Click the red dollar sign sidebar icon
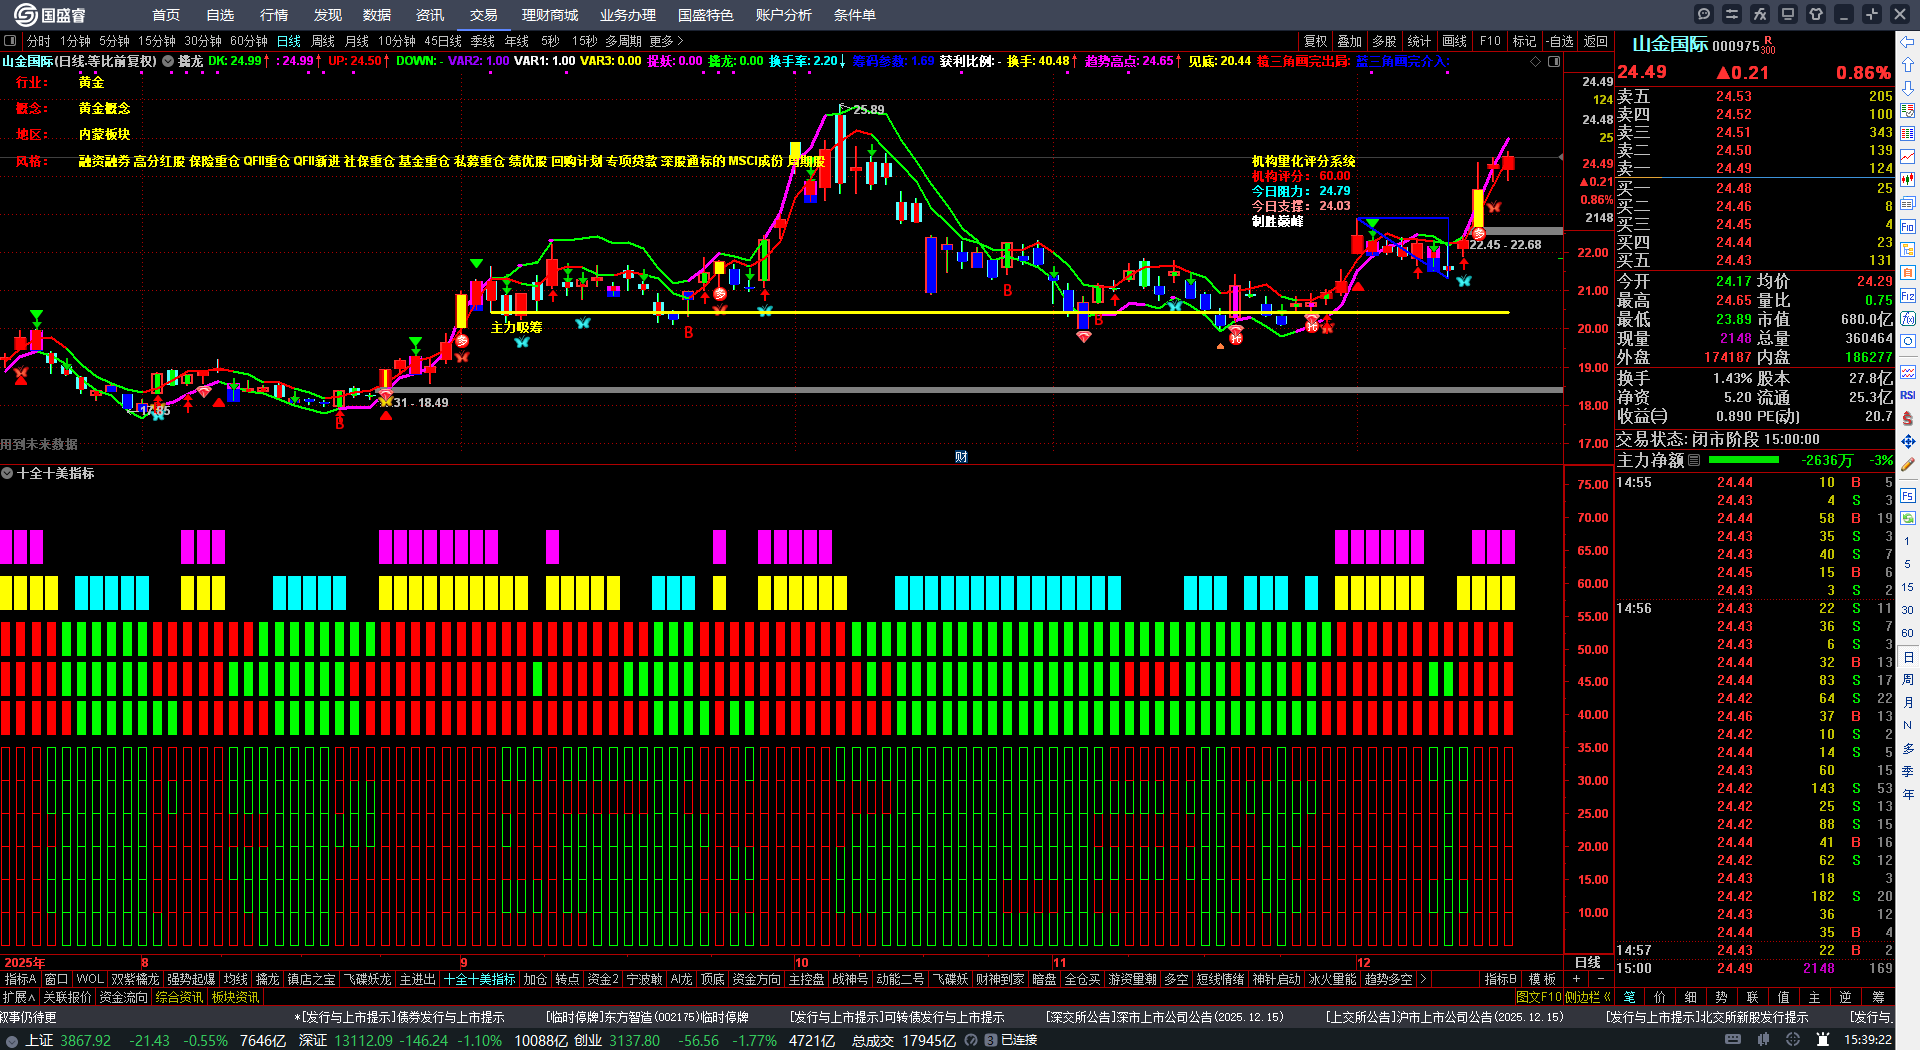The width and height of the screenshot is (1920, 1050). coord(1908,418)
